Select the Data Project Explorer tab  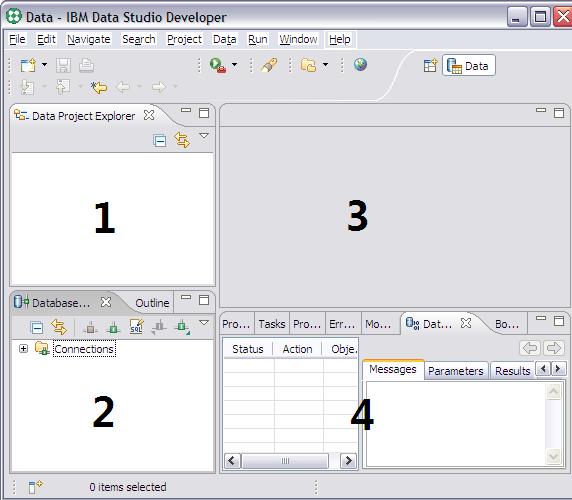(84, 116)
